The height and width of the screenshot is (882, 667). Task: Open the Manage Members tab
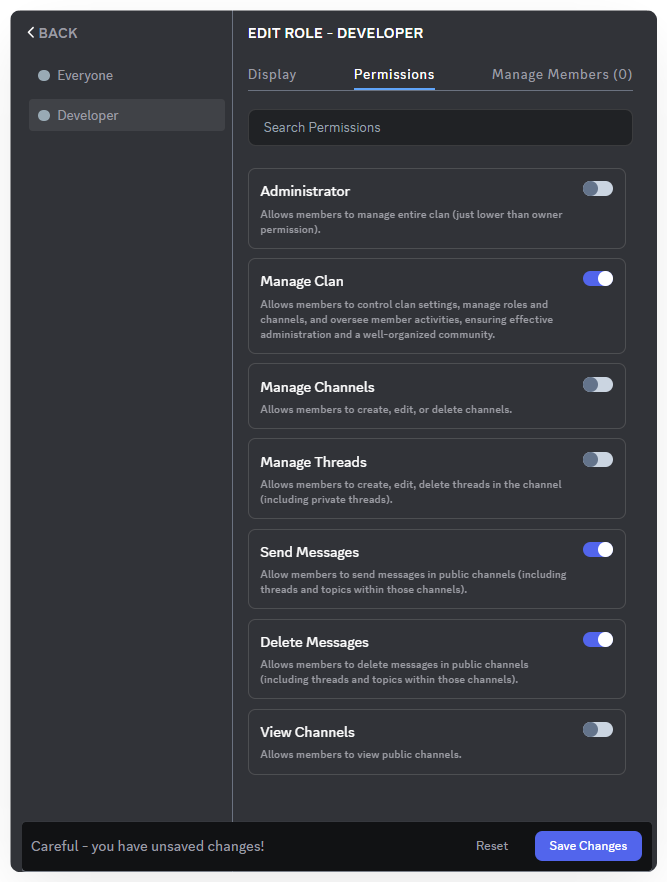[x=561, y=75]
